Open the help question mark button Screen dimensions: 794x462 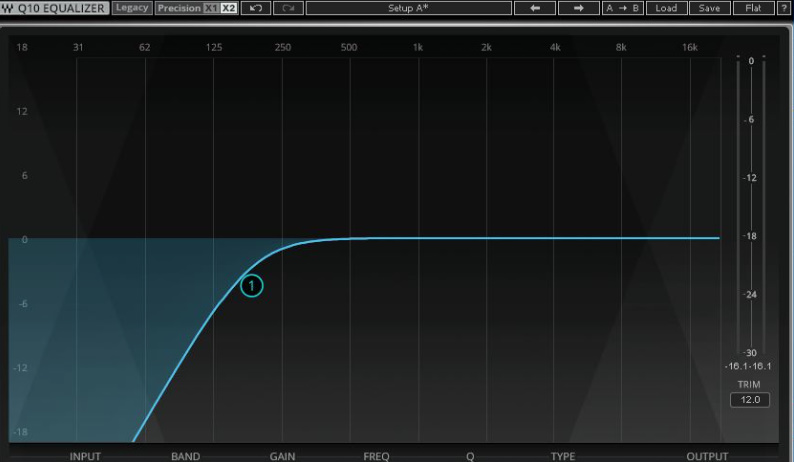click(x=783, y=8)
